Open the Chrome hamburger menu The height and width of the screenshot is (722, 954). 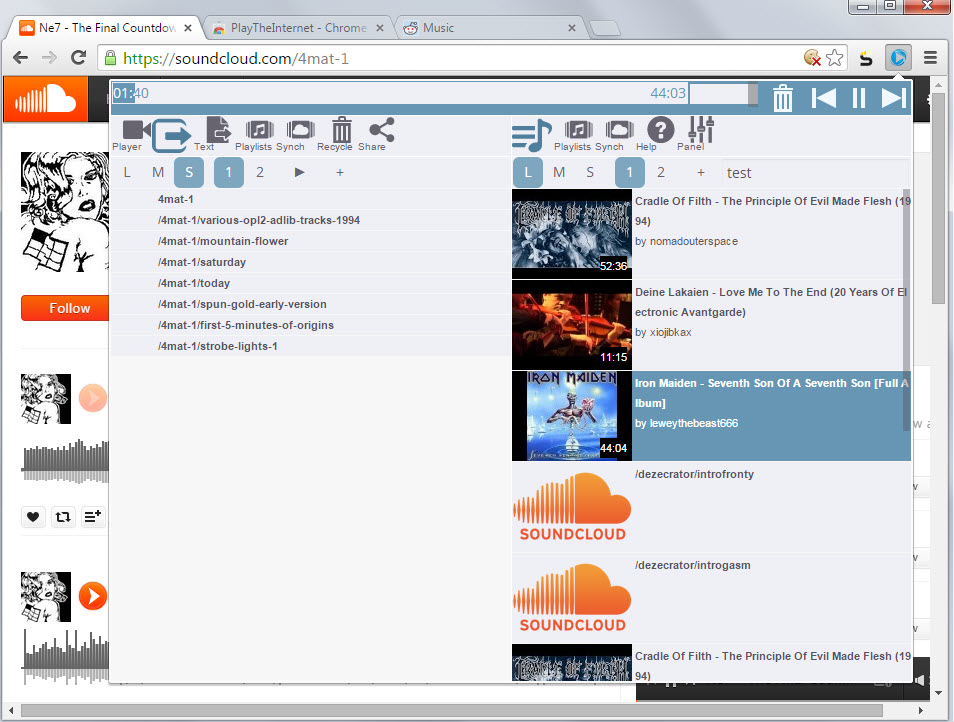930,58
